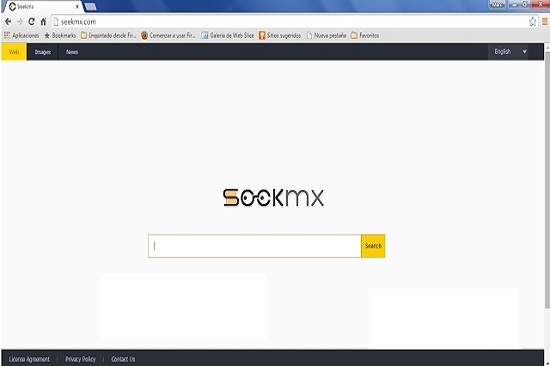
Task: Open Sitios sugeridos bookmark
Action: (x=280, y=35)
